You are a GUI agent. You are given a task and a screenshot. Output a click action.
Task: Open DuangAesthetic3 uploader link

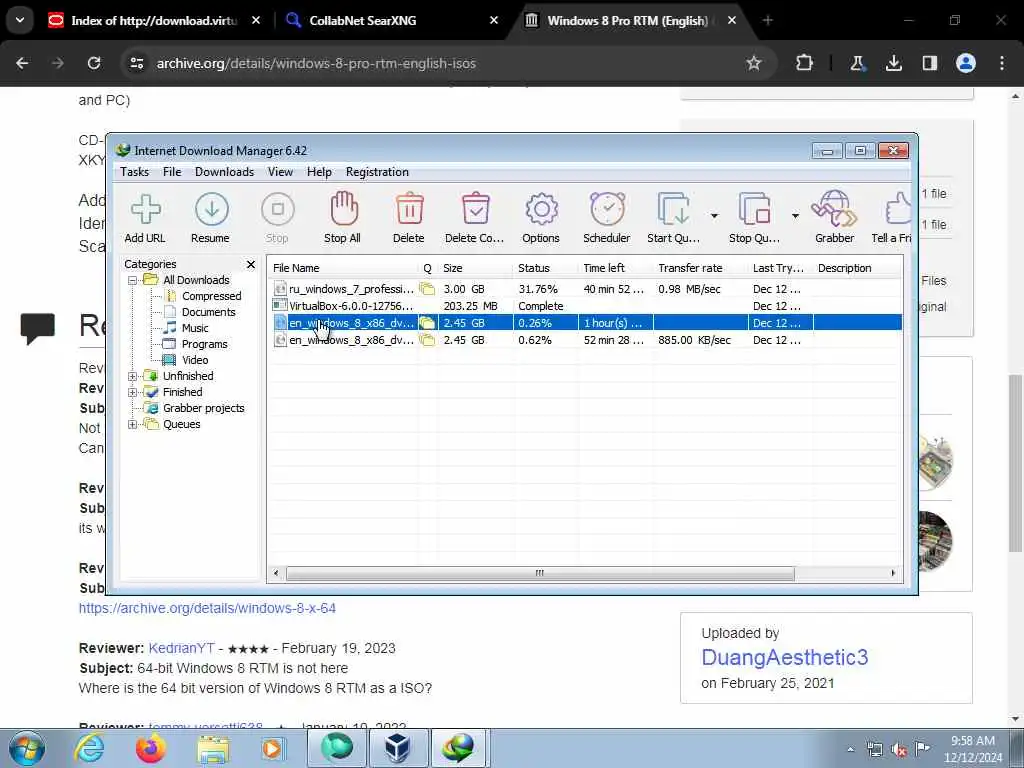784,657
